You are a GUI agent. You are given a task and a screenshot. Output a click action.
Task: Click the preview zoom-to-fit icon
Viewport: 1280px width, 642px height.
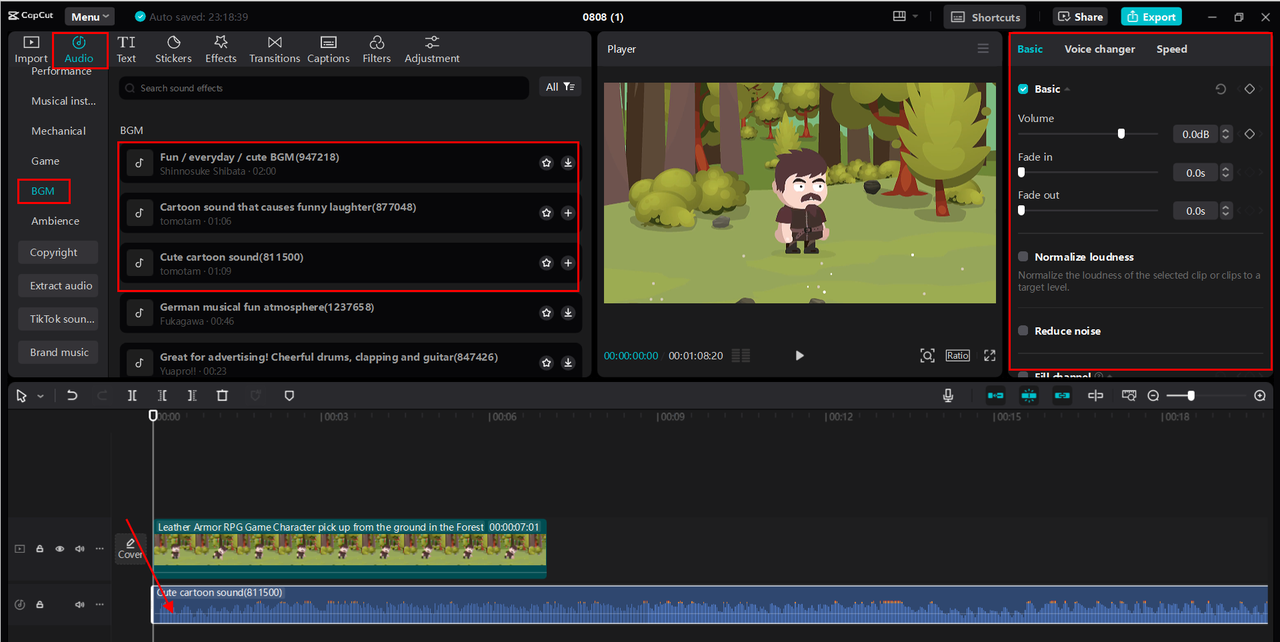(927, 355)
